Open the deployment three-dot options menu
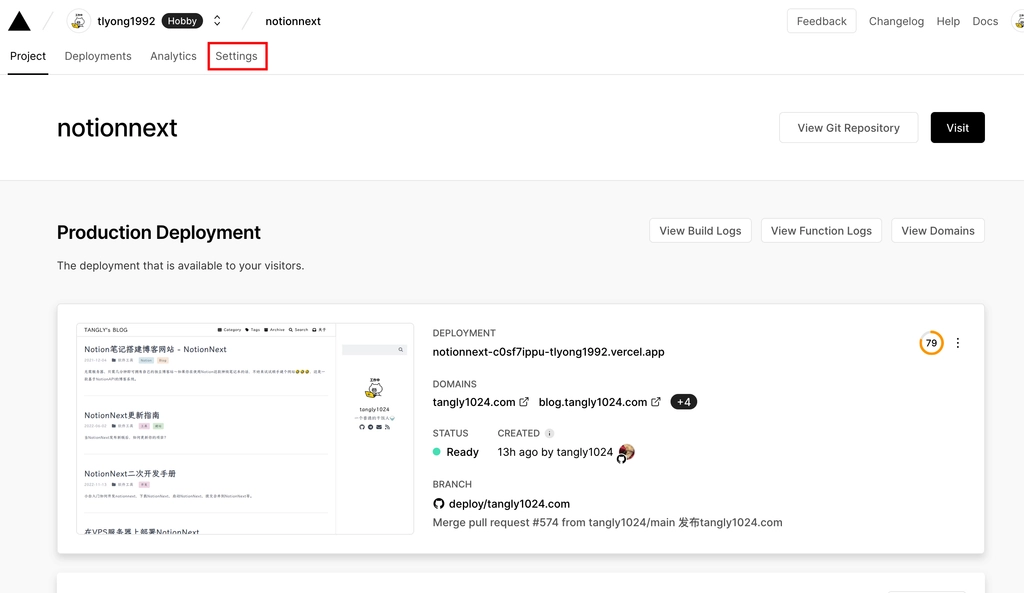The width and height of the screenshot is (1024, 593). 958,343
